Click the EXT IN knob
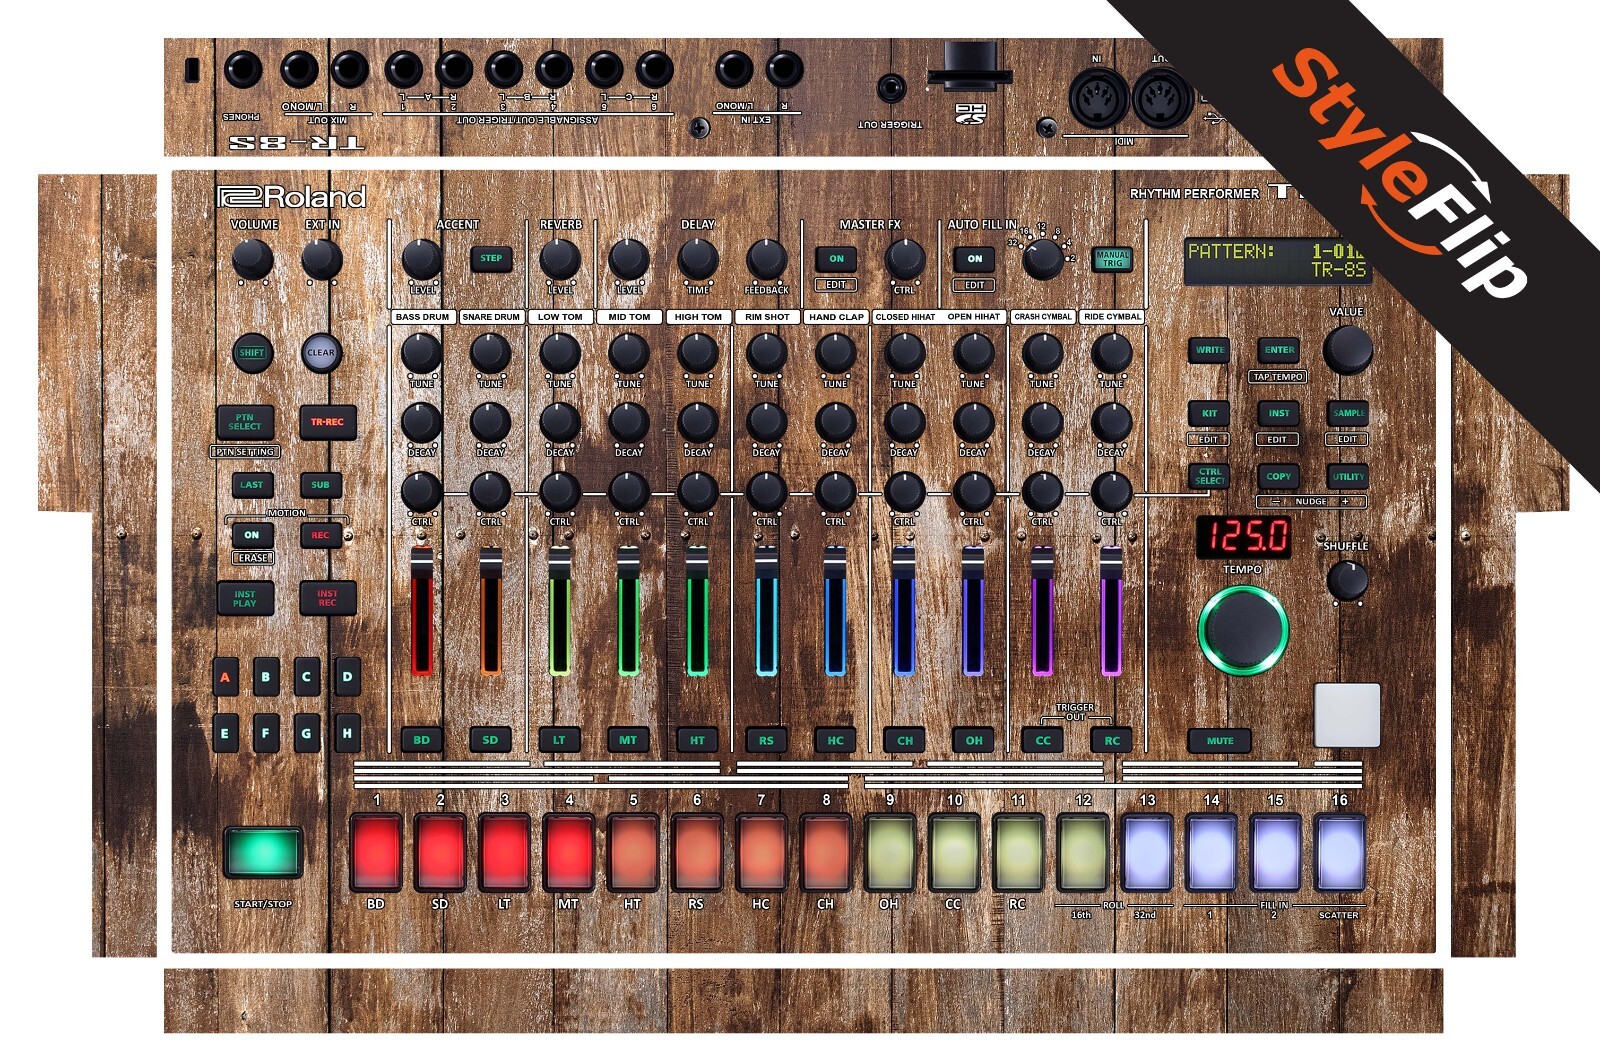This screenshot has height=1063, width=1600. click(x=322, y=260)
